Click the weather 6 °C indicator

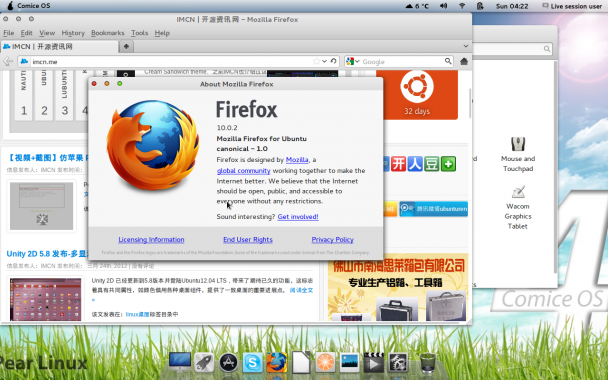pos(417,6)
